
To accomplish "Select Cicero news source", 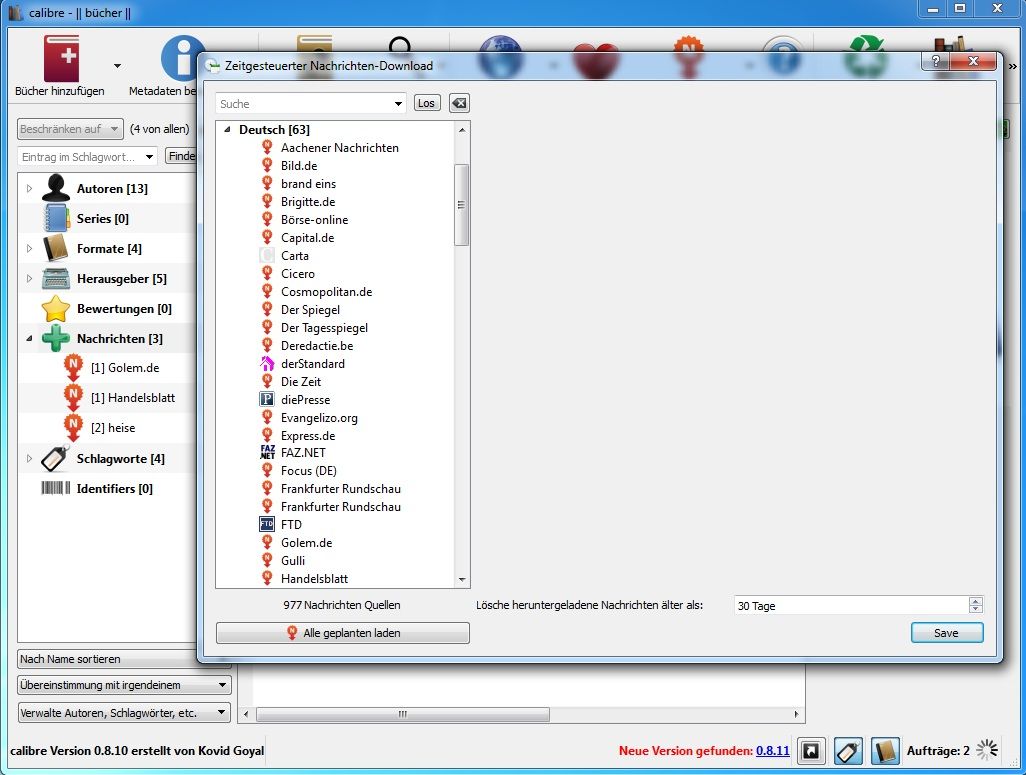I will pos(298,274).
